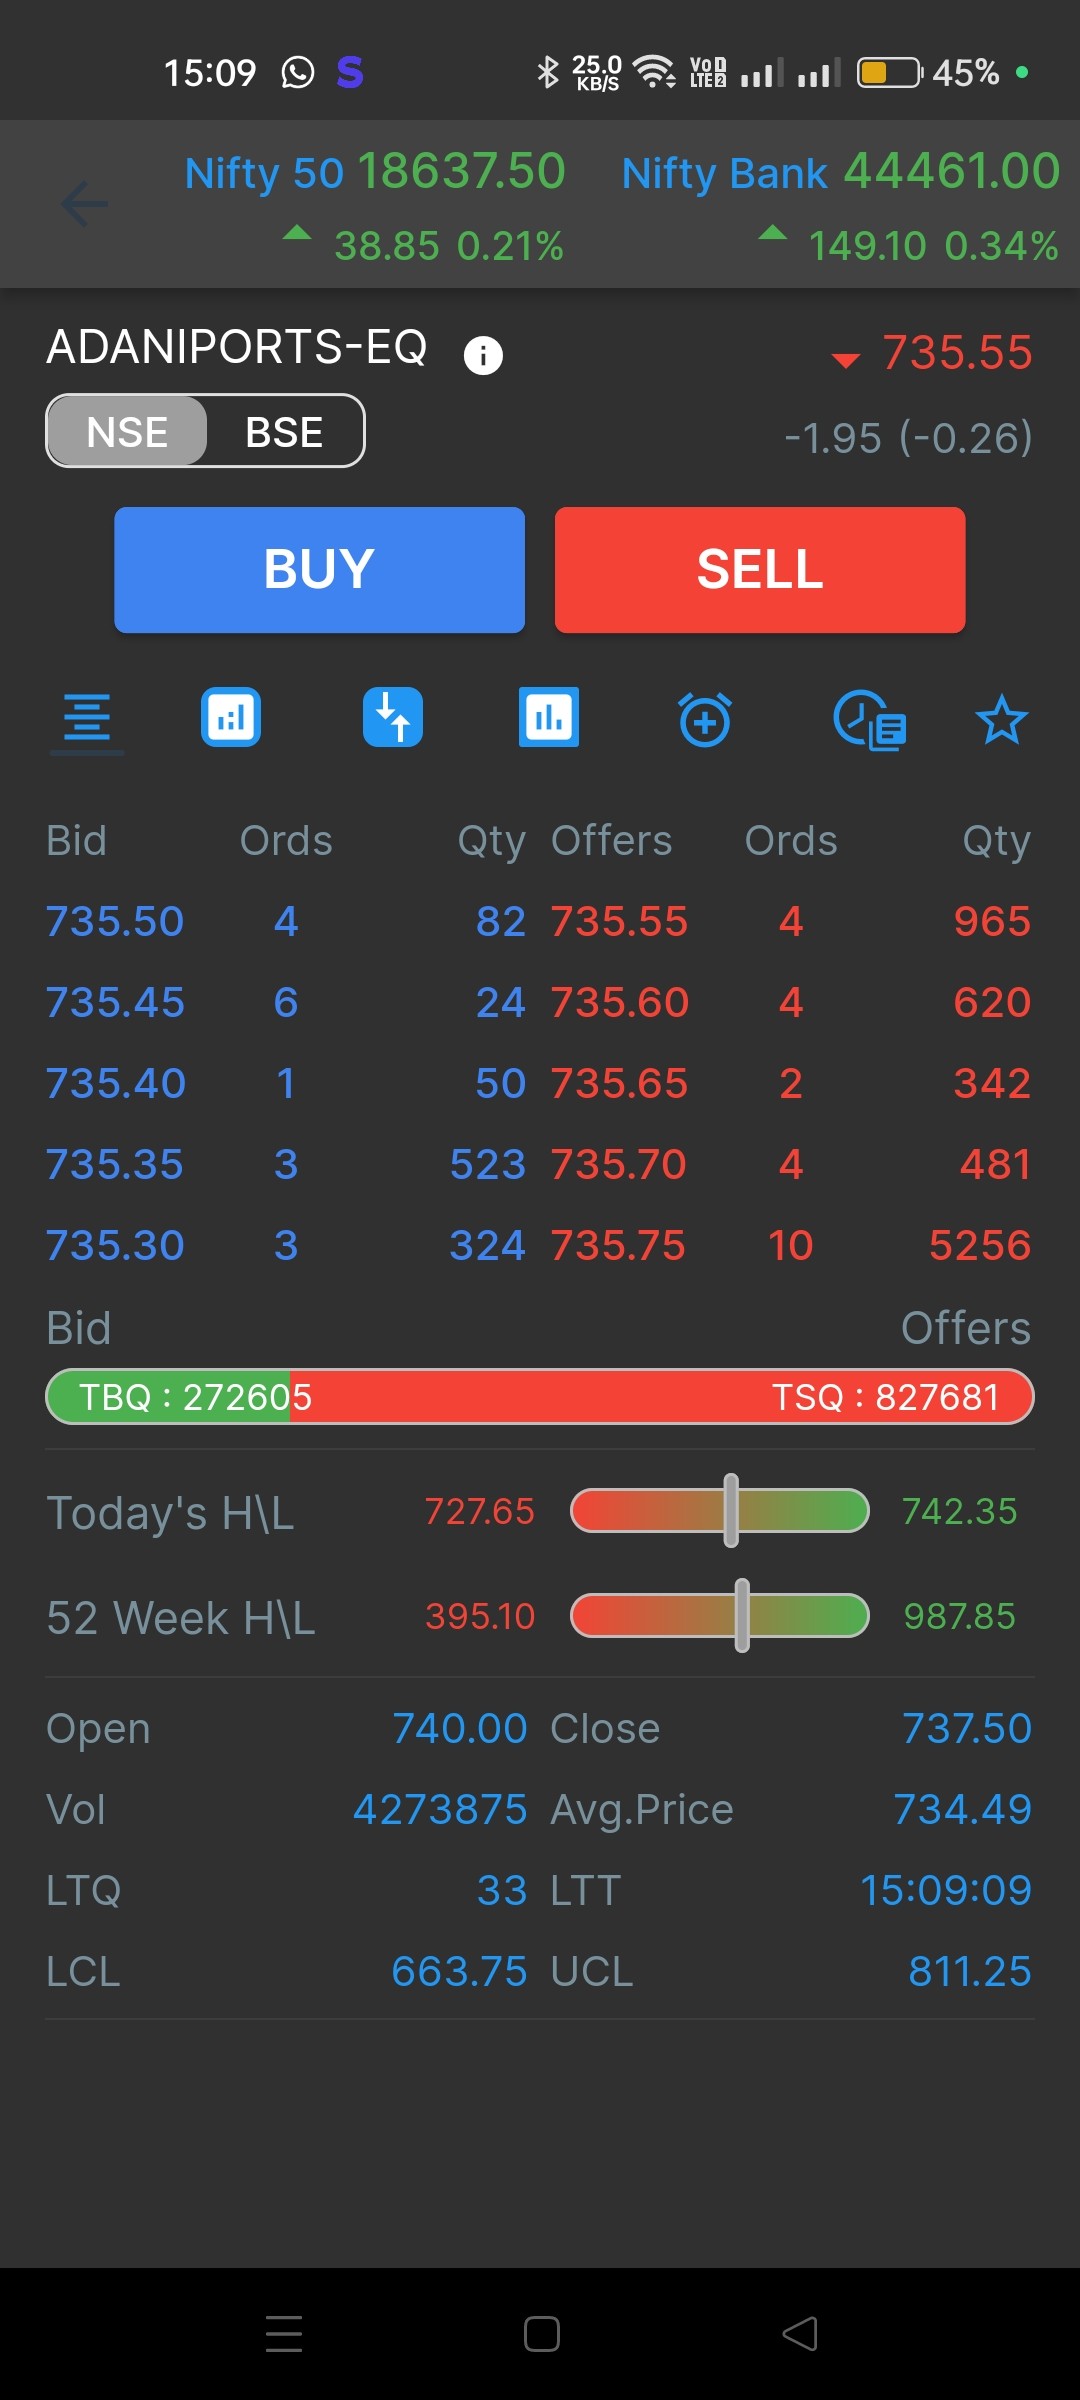
Task: Tap the back arrow icon
Action: (85, 204)
